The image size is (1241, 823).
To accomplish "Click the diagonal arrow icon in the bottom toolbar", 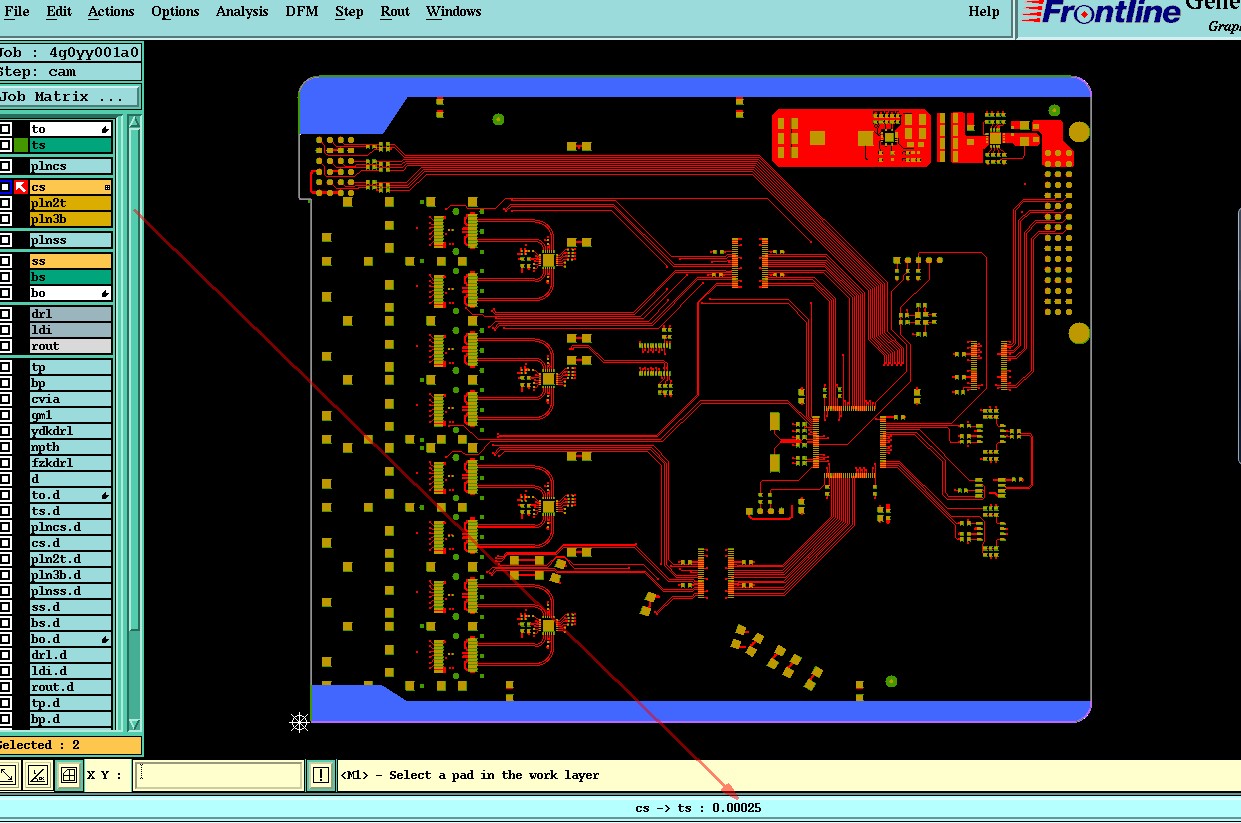I will (8, 774).
